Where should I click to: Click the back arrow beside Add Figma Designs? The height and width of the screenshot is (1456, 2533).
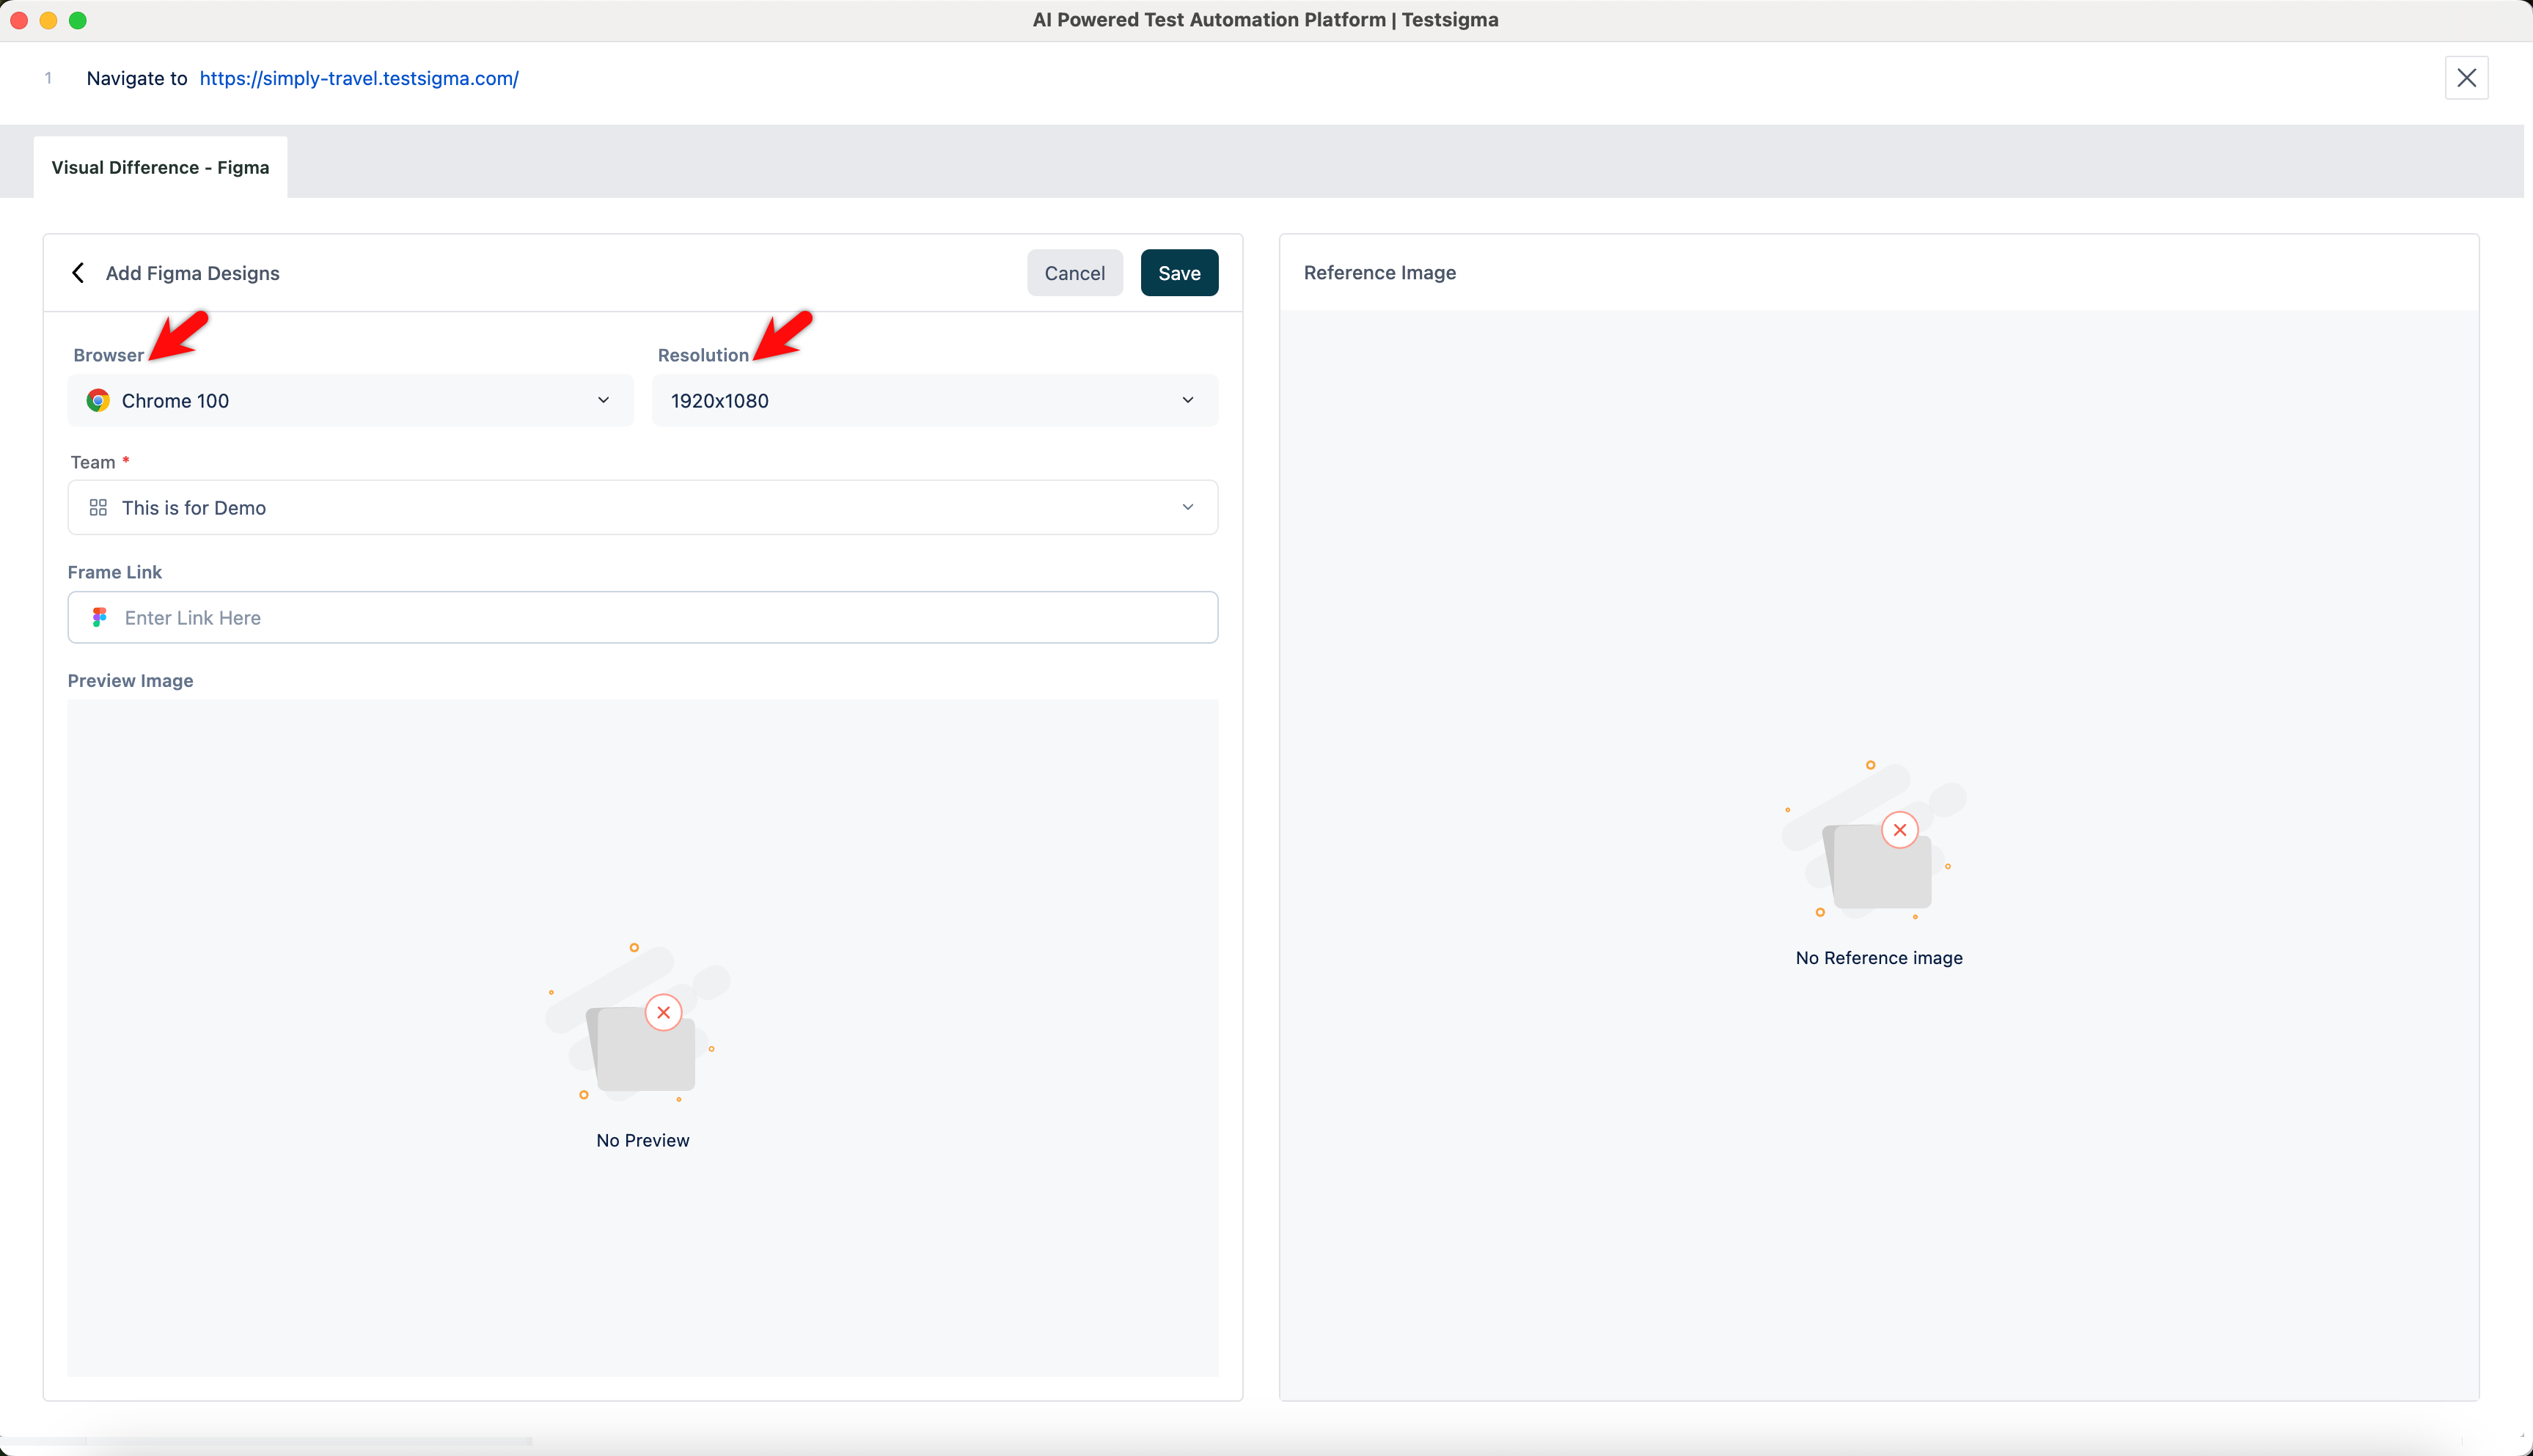[x=77, y=272]
